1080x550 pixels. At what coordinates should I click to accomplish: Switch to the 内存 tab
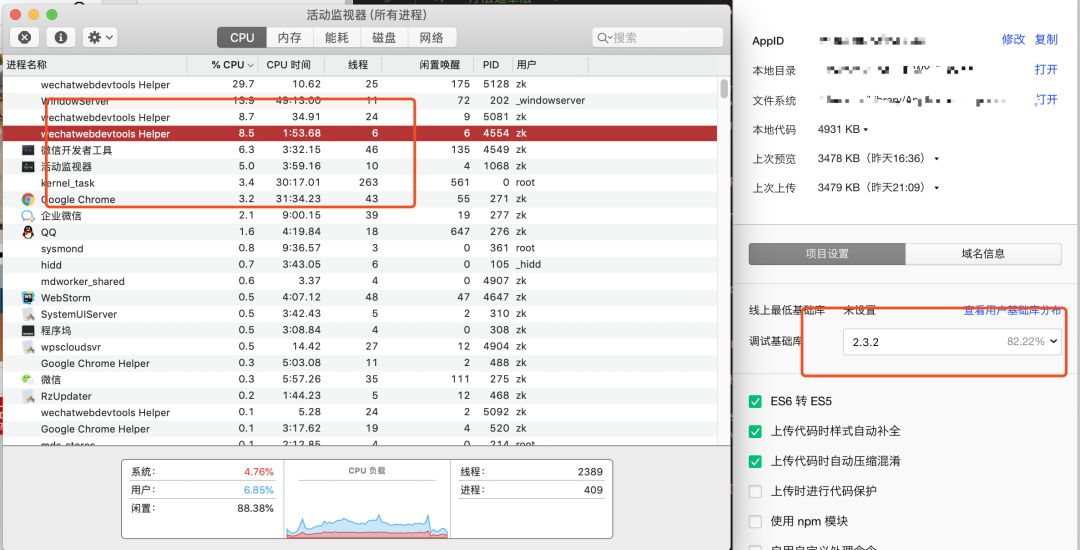289,38
